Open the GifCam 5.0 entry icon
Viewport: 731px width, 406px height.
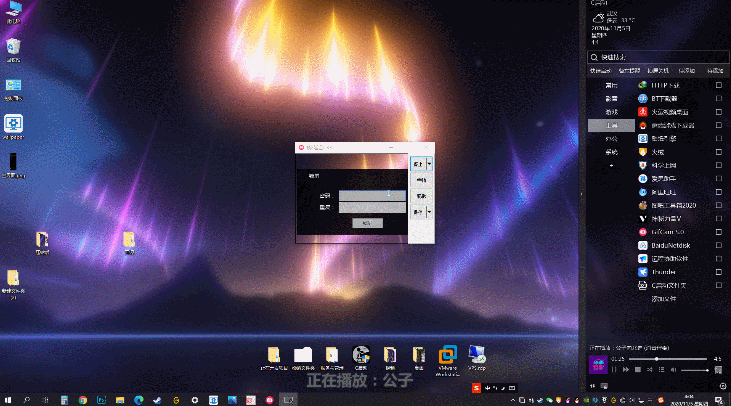642,230
